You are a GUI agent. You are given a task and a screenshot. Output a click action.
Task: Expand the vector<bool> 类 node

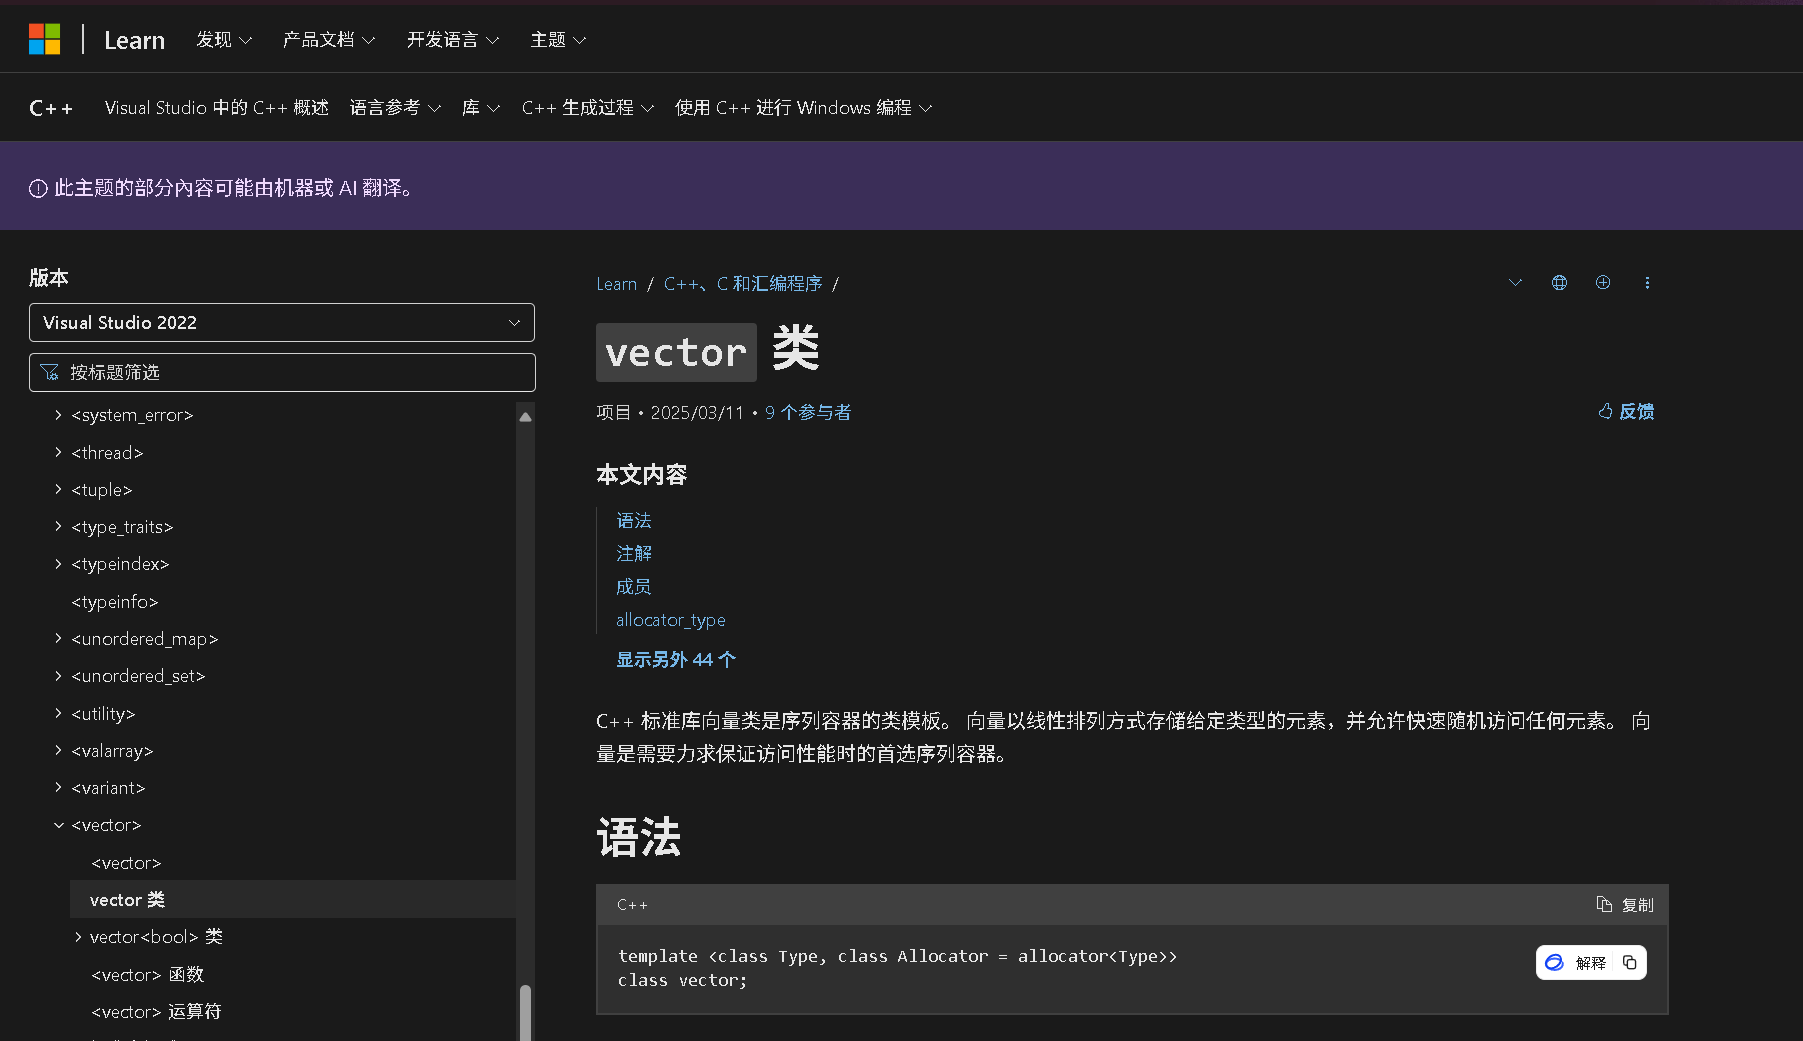(78, 937)
